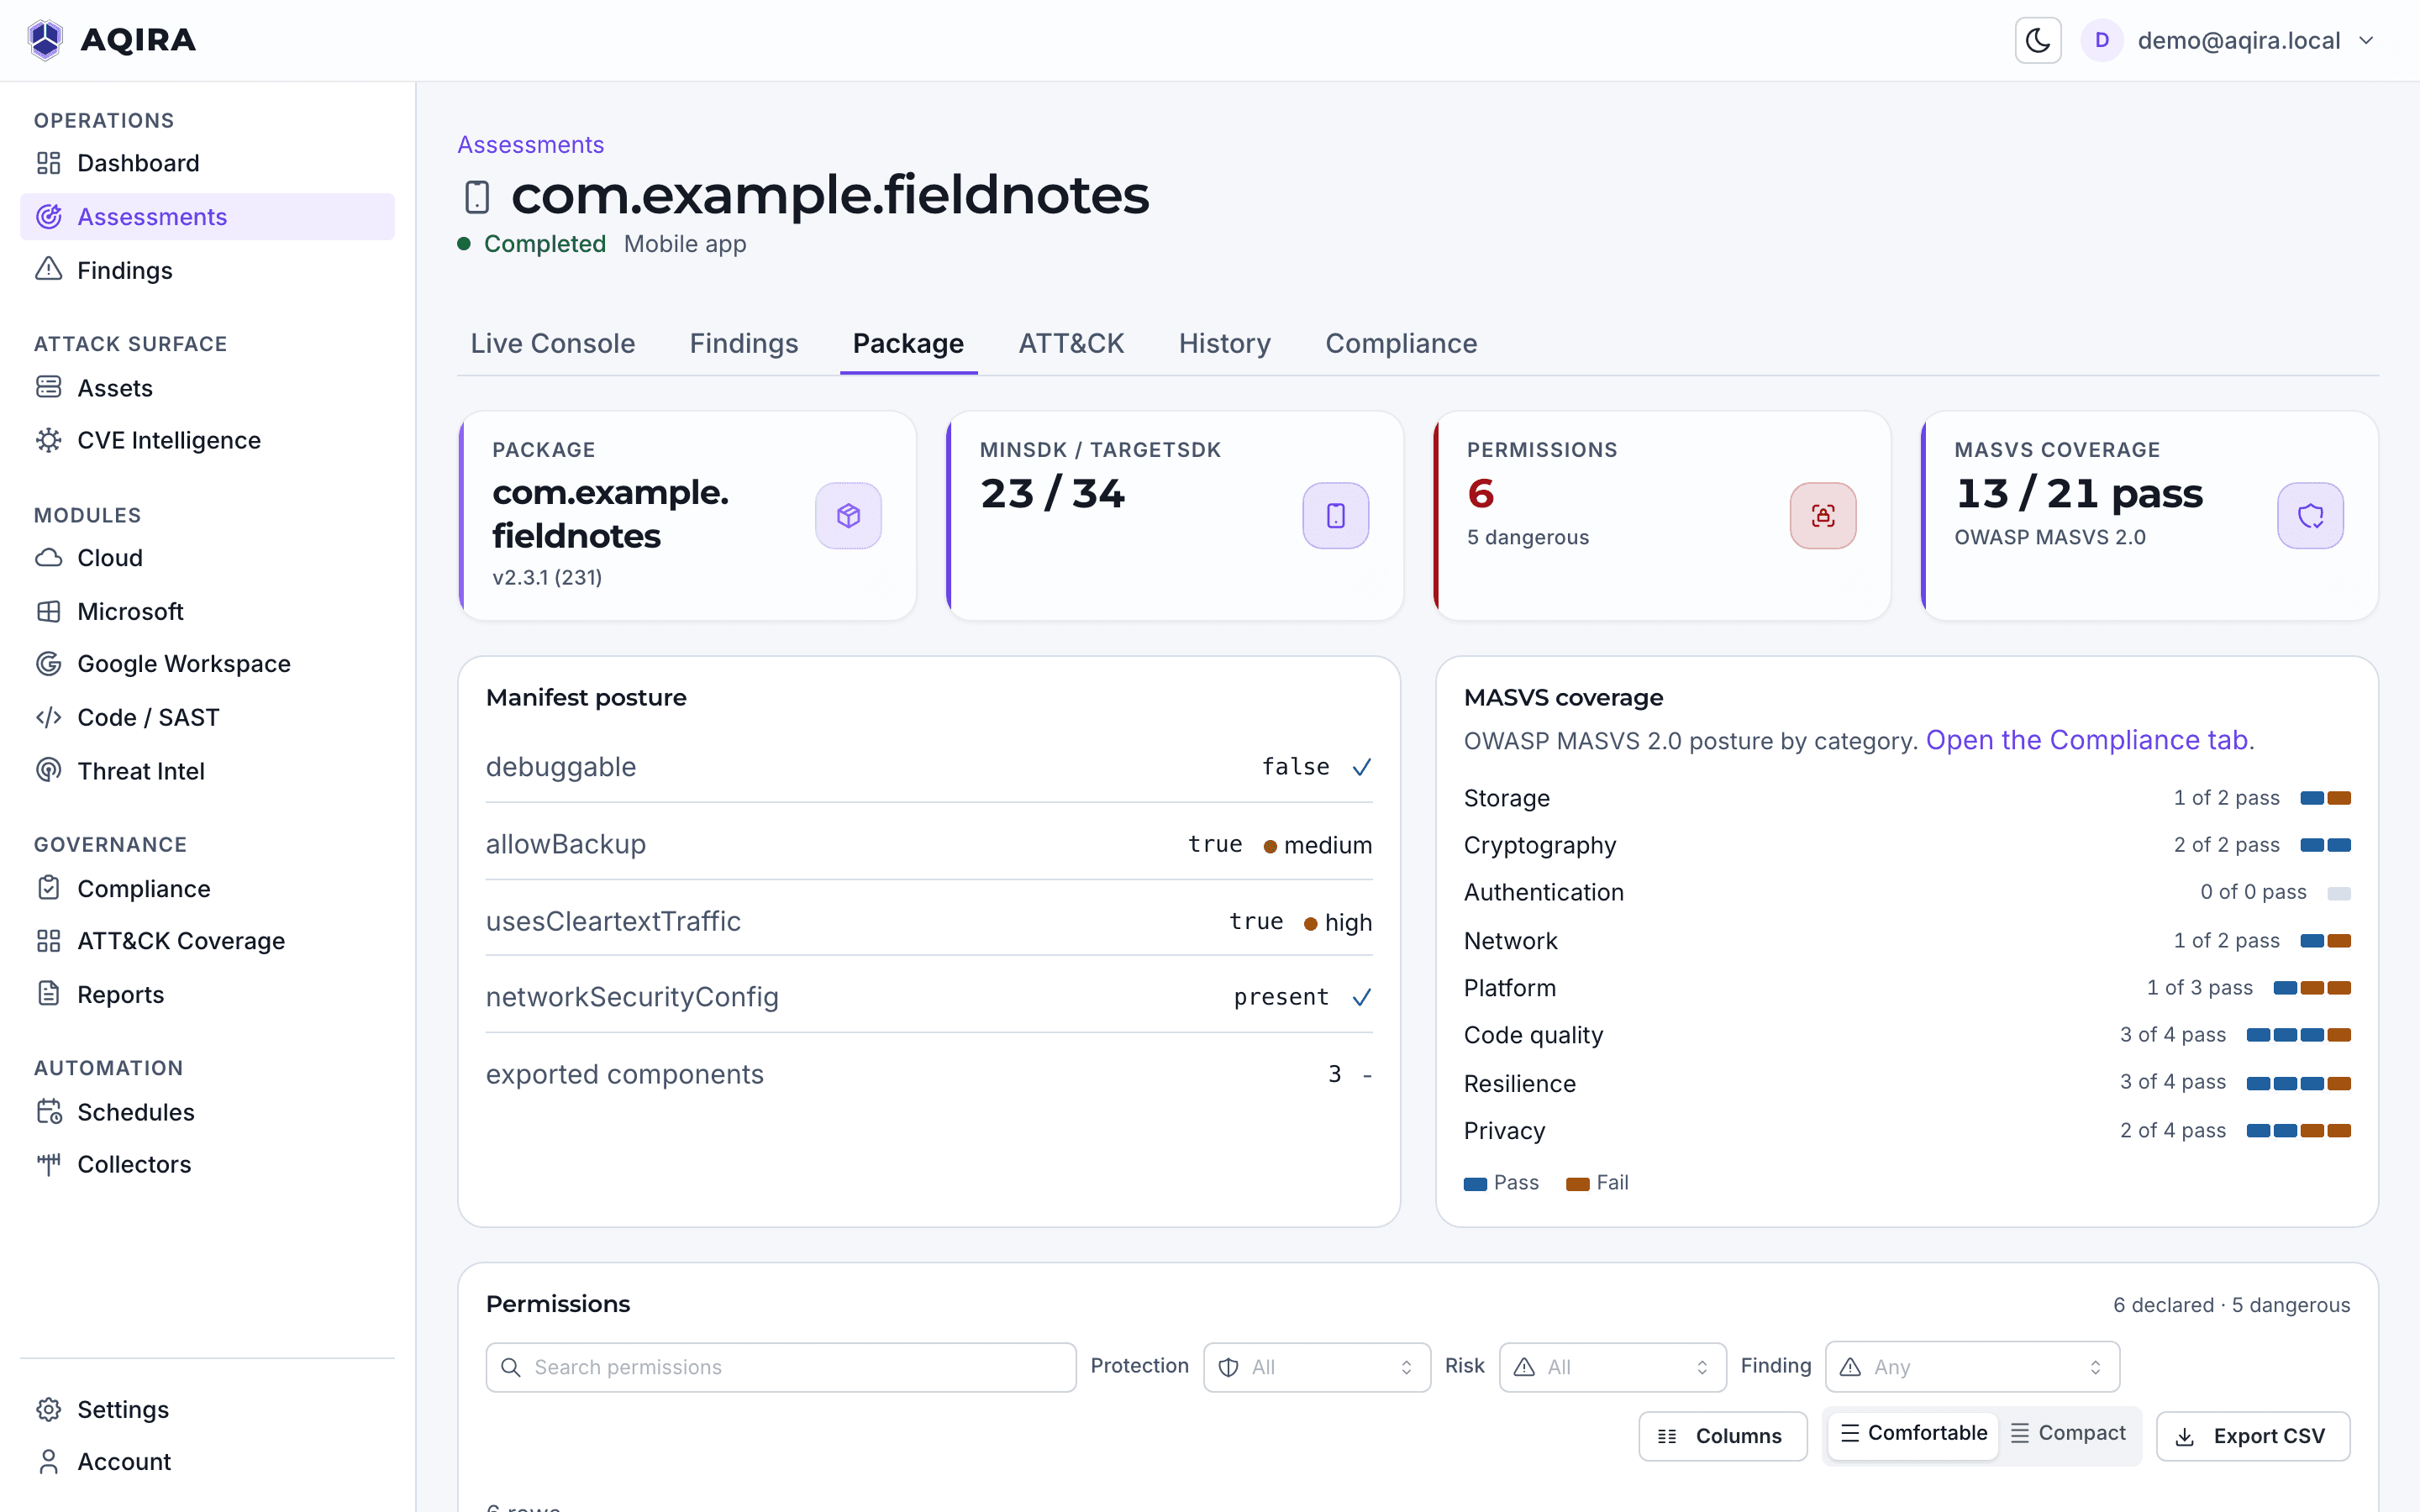Select the Comfortable density option
Image resolution: width=2420 pixels, height=1512 pixels.
(x=1913, y=1433)
